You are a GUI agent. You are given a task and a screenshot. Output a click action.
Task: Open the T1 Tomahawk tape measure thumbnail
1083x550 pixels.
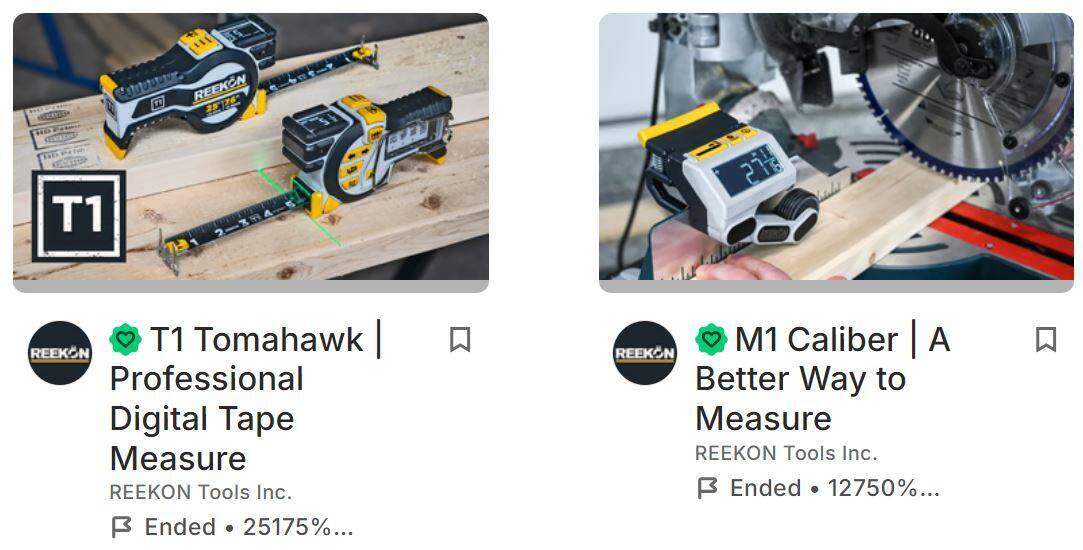(x=251, y=146)
